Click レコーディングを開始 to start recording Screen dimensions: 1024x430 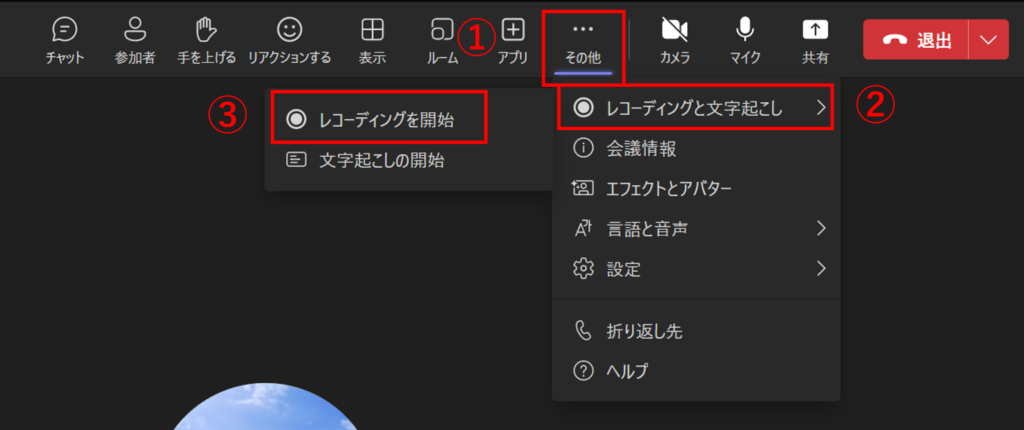tap(380, 120)
